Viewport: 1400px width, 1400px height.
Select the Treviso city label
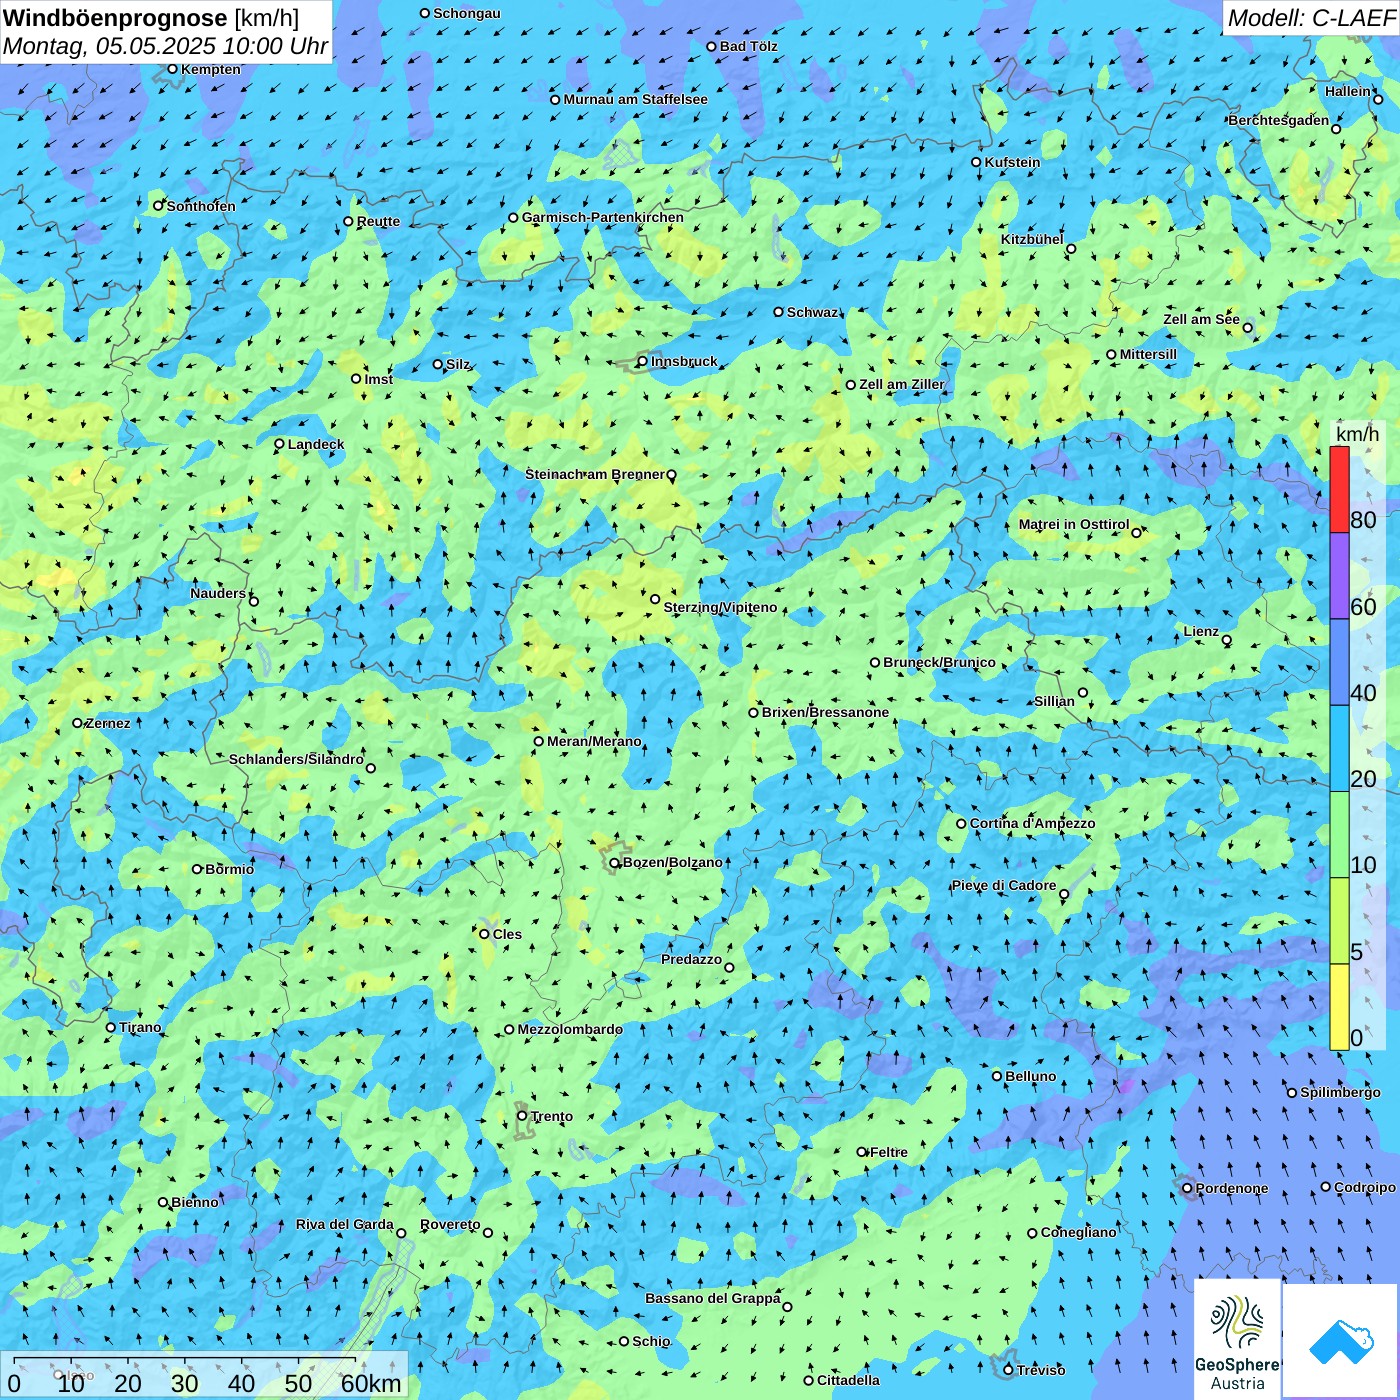[x=1040, y=1370]
